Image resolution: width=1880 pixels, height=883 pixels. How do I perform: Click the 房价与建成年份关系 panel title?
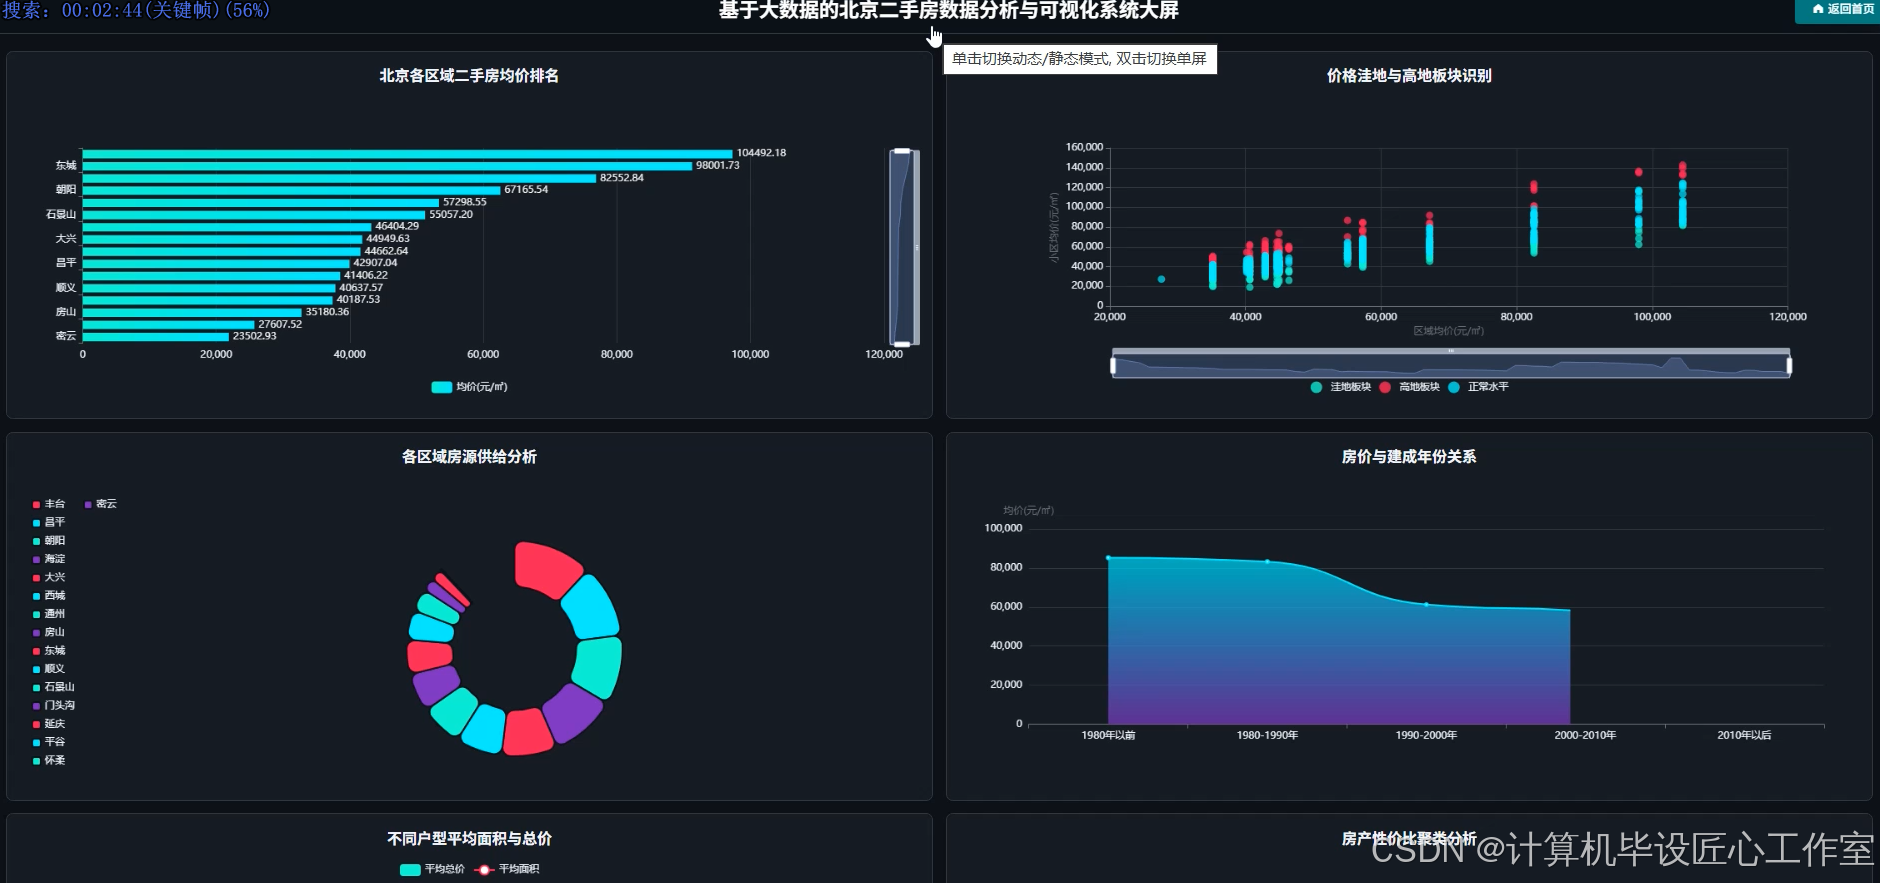click(x=1409, y=457)
